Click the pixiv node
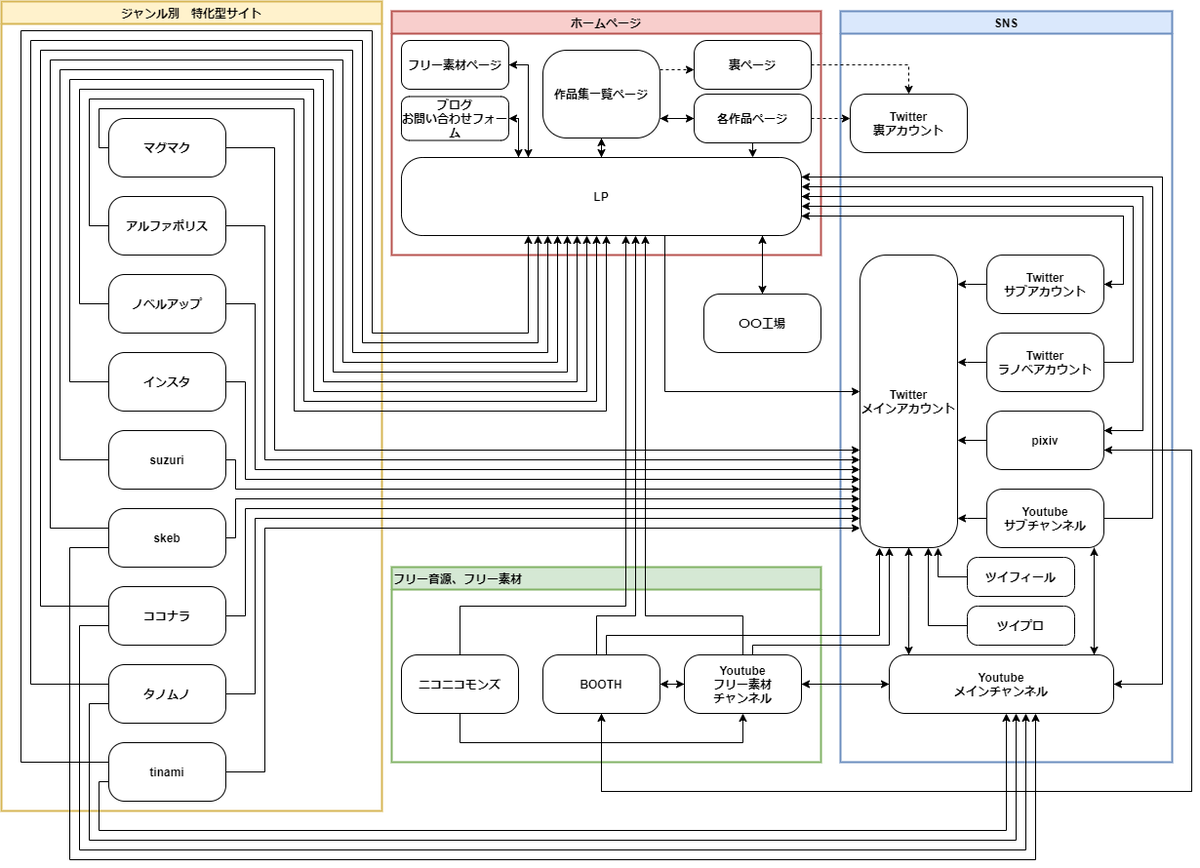 point(1045,440)
